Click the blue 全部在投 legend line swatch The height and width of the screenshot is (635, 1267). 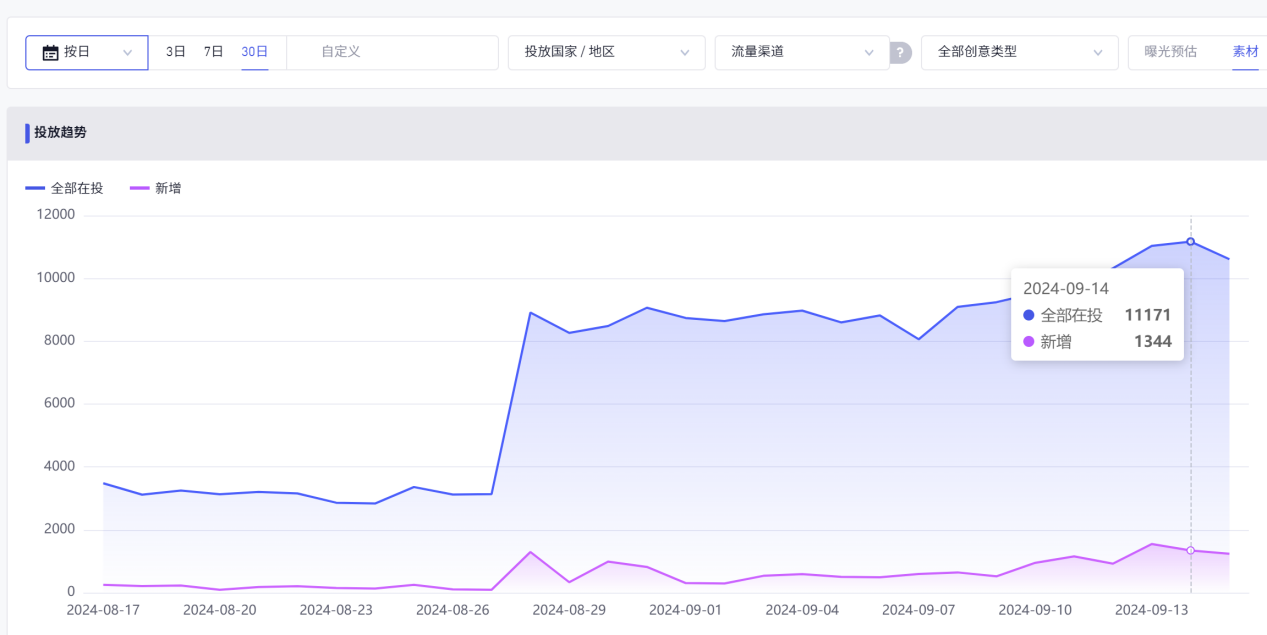[35, 188]
